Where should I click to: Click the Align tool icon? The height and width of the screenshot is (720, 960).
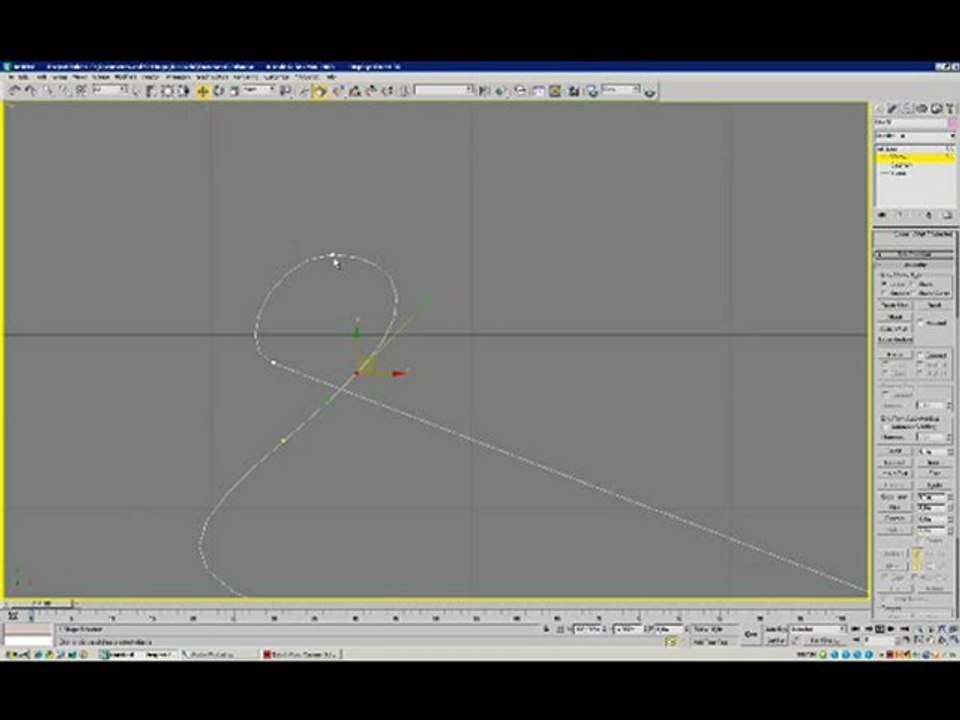(x=501, y=91)
